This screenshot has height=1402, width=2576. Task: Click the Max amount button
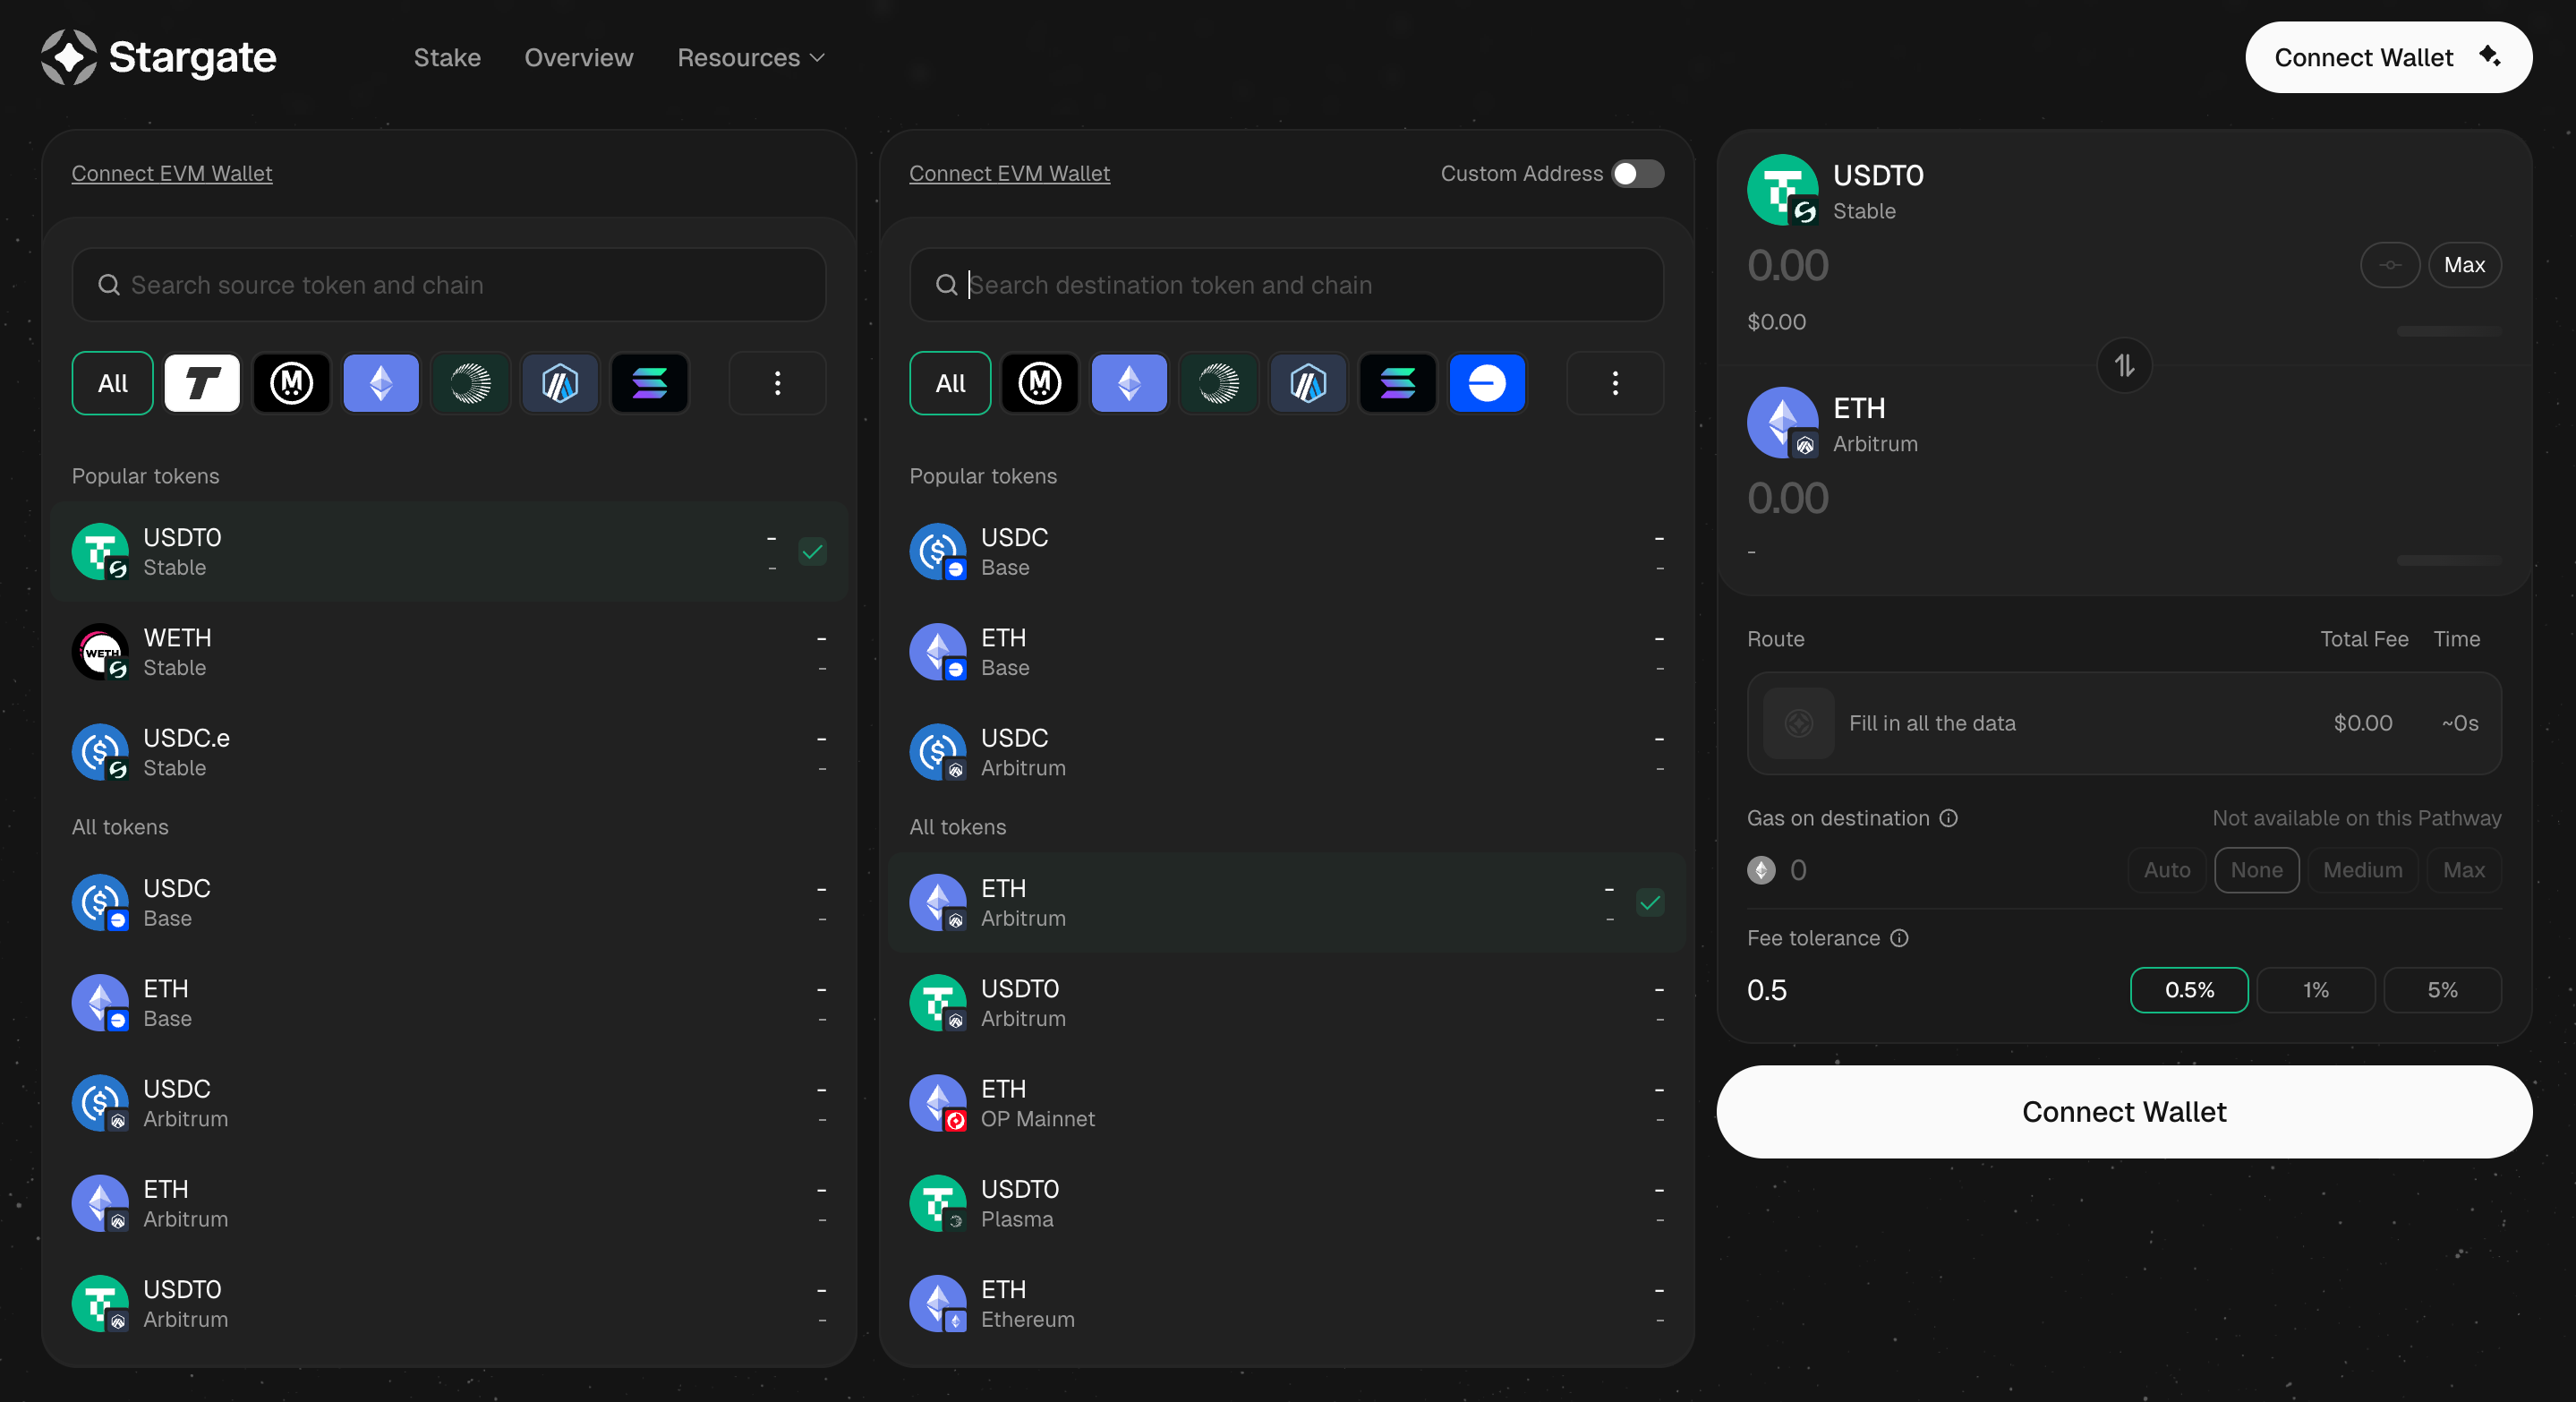[2464, 265]
